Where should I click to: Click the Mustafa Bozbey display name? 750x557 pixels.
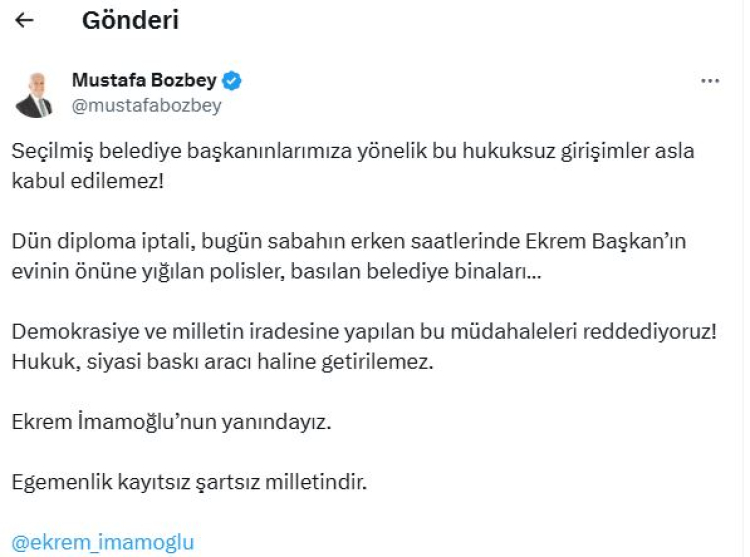pyautogui.click(x=146, y=81)
